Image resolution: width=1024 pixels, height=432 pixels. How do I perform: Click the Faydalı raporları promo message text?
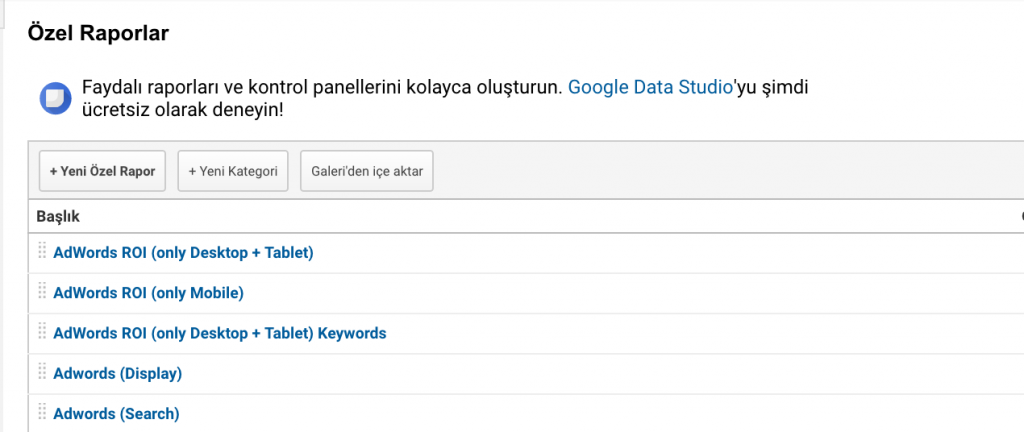(x=320, y=88)
